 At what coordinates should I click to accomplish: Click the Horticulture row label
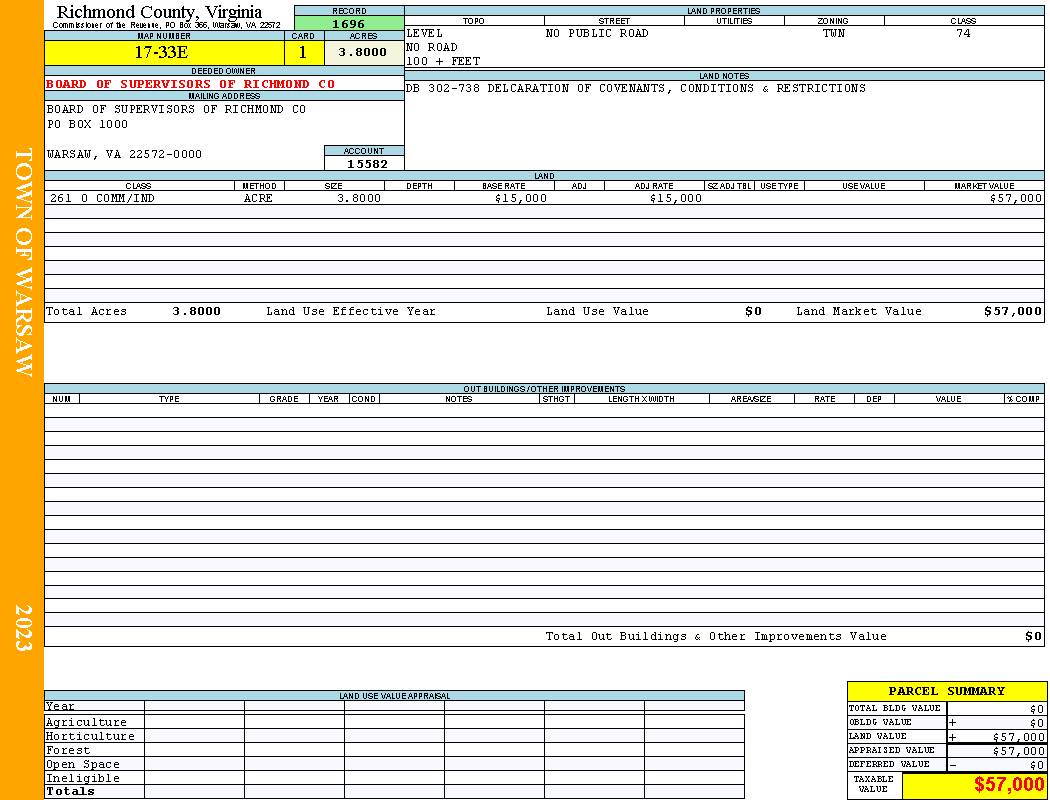tap(90, 736)
